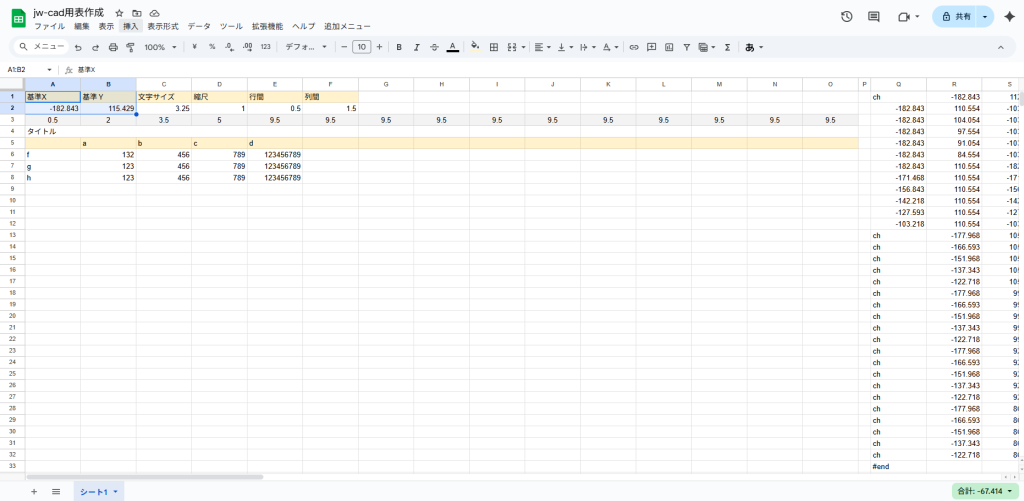This screenshot has height=501, width=1024.
Task: Open the 100% zoom dropdown
Action: pos(160,47)
